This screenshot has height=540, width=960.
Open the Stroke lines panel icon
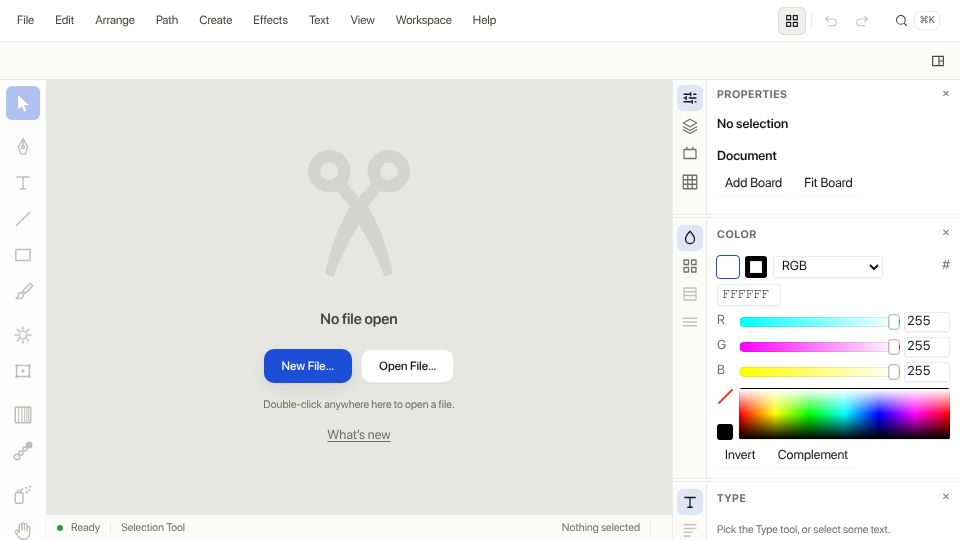coord(690,321)
